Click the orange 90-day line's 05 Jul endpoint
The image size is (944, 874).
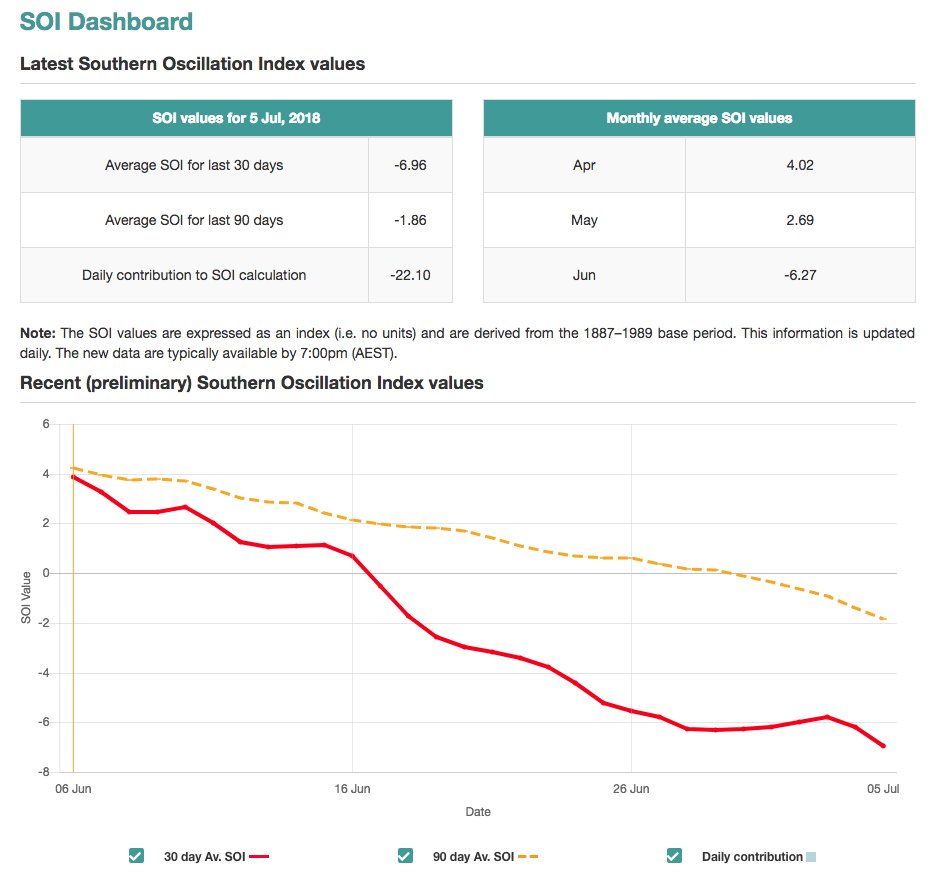click(x=883, y=619)
